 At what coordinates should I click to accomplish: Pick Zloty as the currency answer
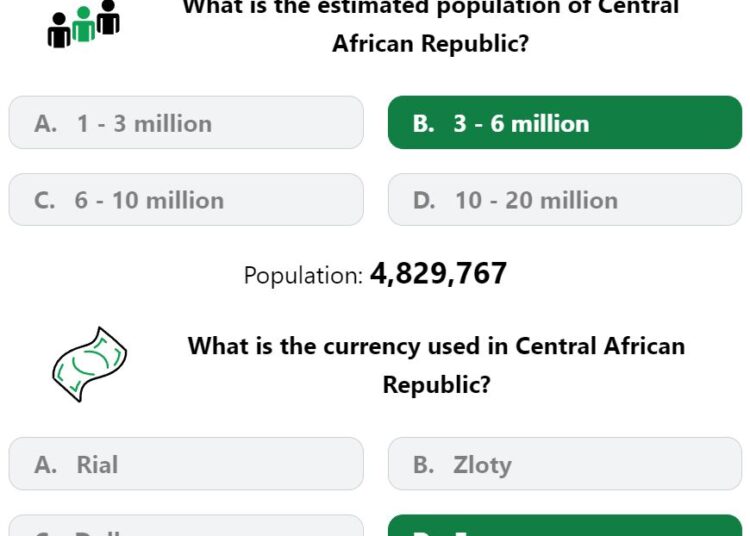point(565,464)
